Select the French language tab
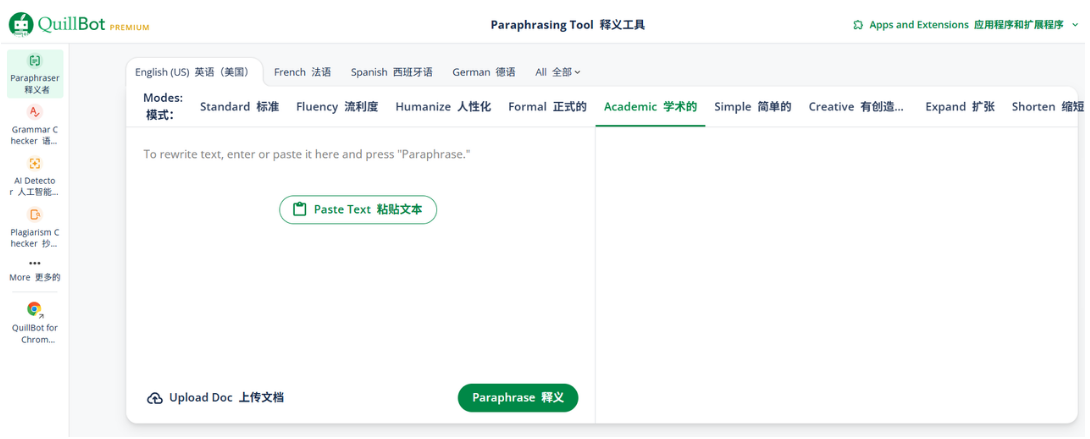 (x=302, y=72)
